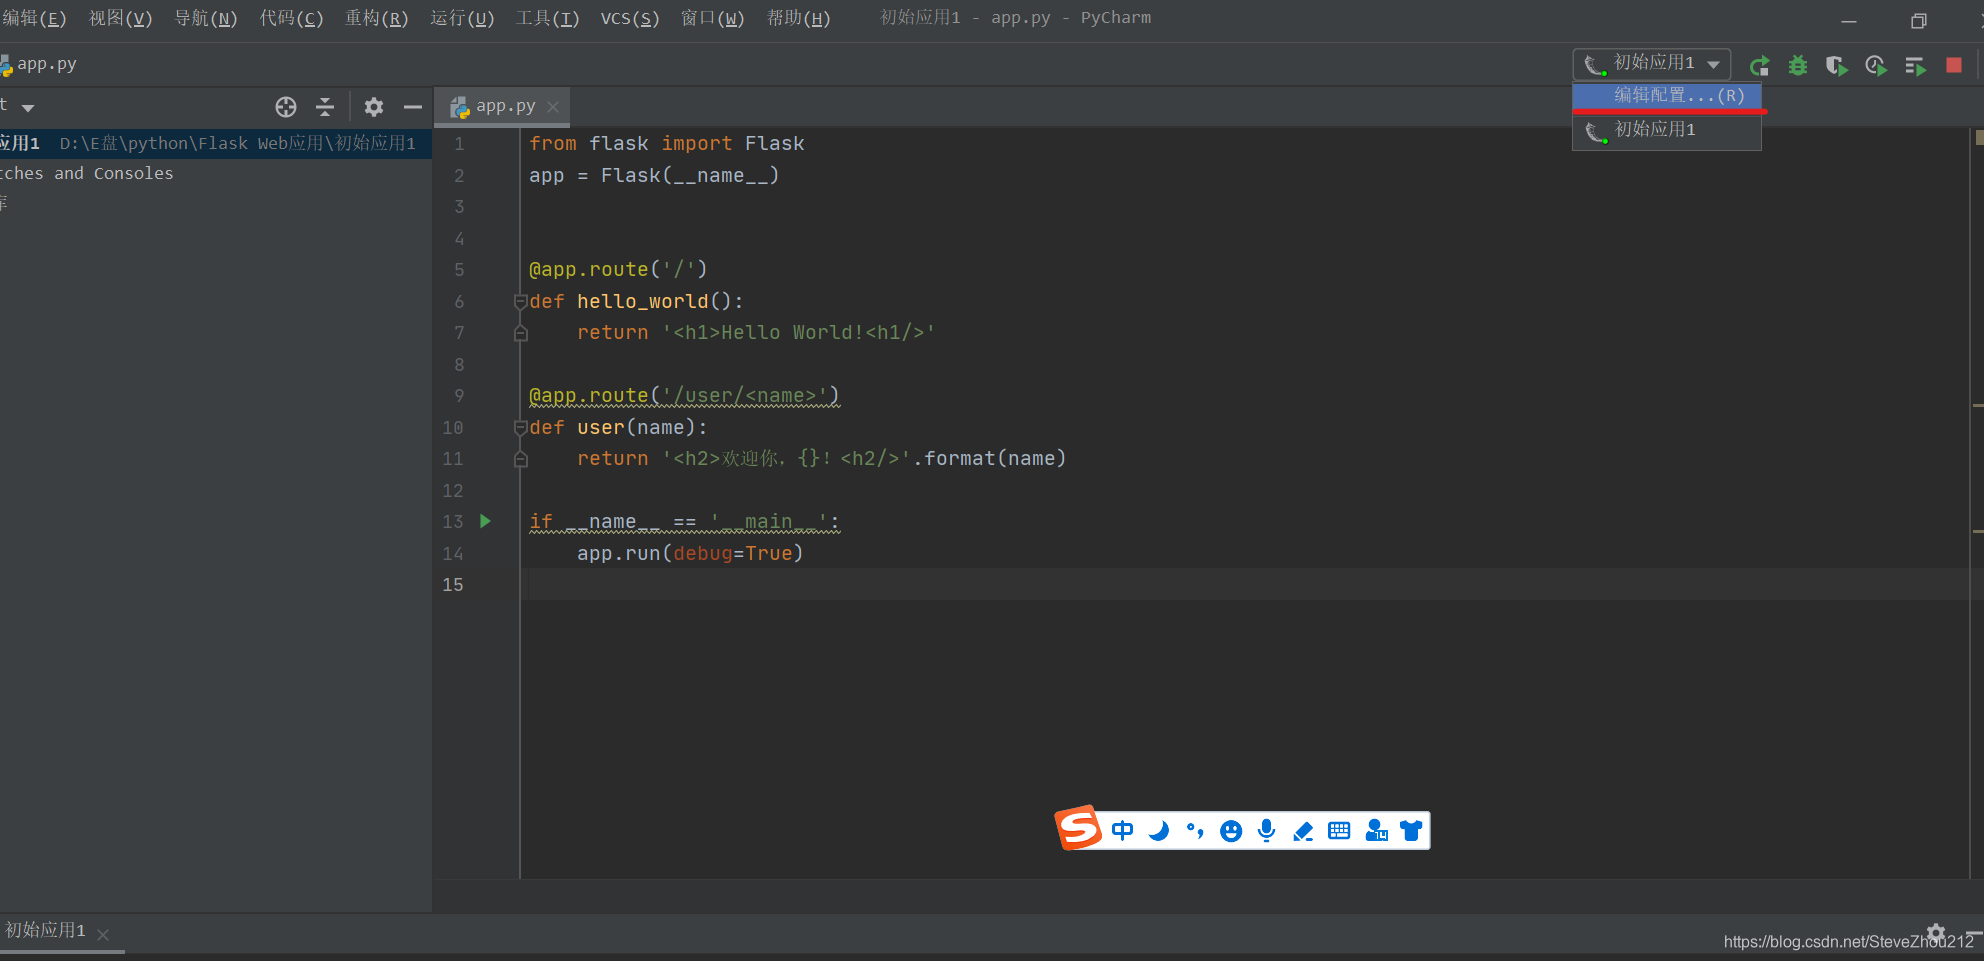
Task: Open the 视图(V) menu
Action: coord(120,18)
